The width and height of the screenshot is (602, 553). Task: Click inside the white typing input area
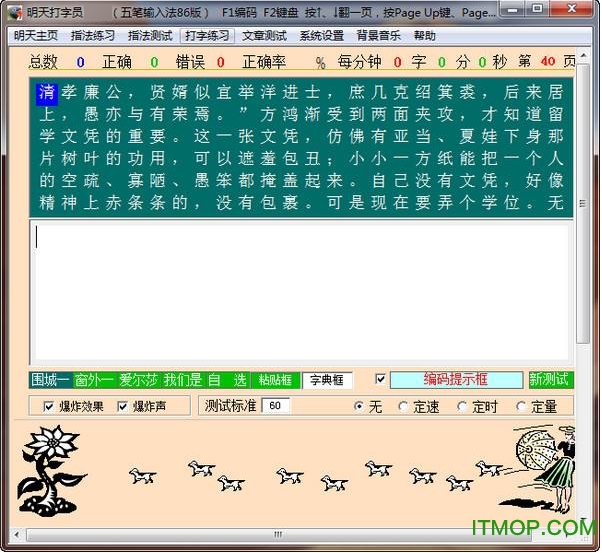pos(300,290)
